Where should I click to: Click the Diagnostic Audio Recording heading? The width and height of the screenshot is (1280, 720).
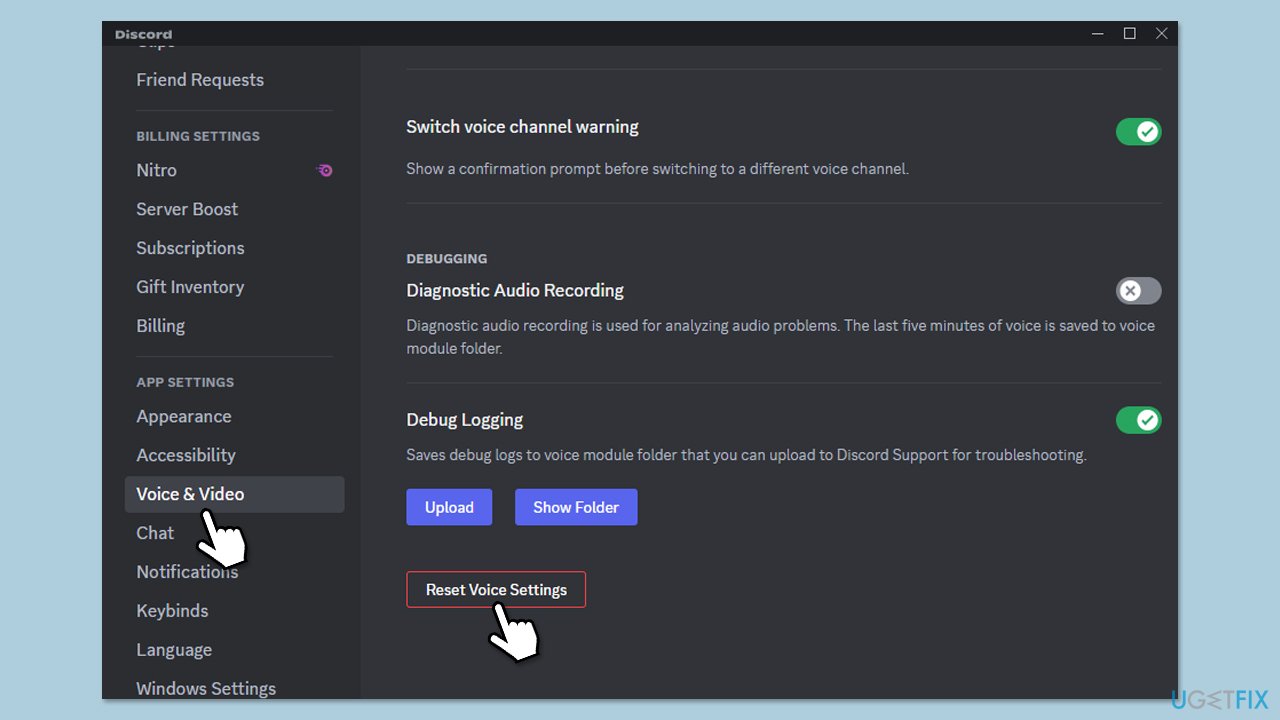515,290
